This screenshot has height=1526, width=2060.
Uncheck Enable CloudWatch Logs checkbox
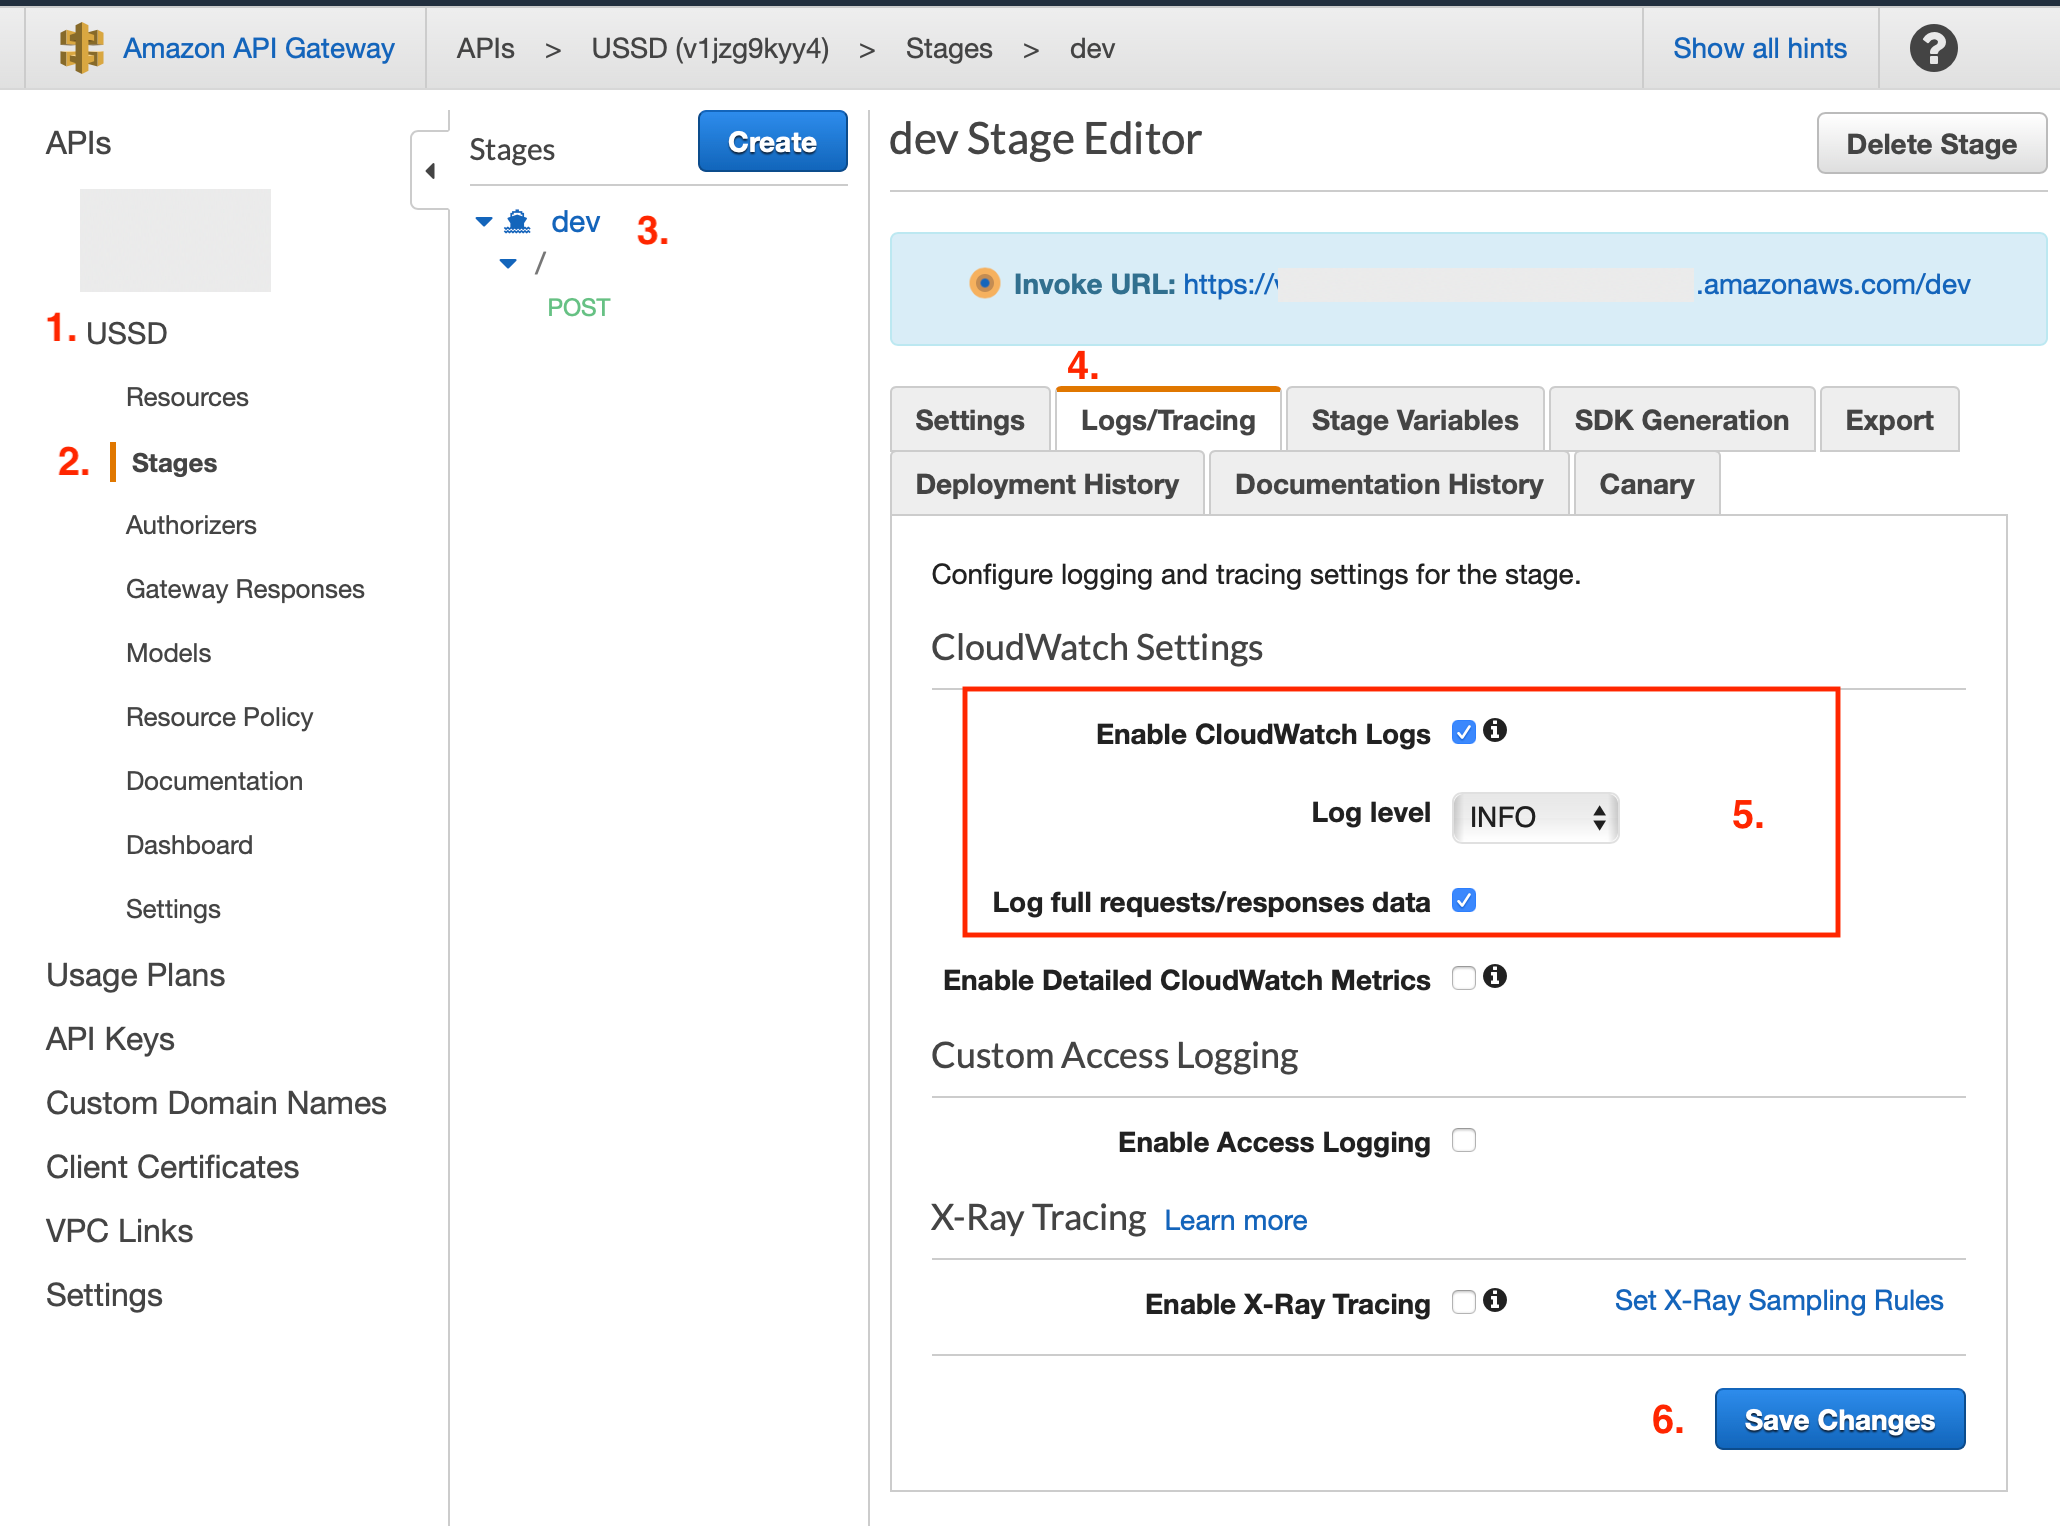(1464, 732)
